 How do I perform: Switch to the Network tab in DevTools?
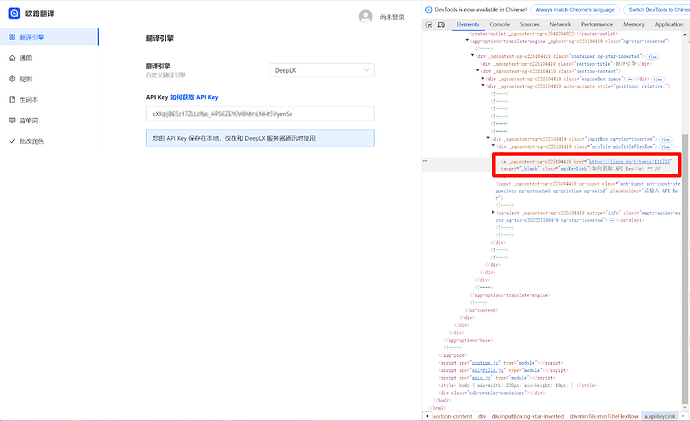point(560,23)
